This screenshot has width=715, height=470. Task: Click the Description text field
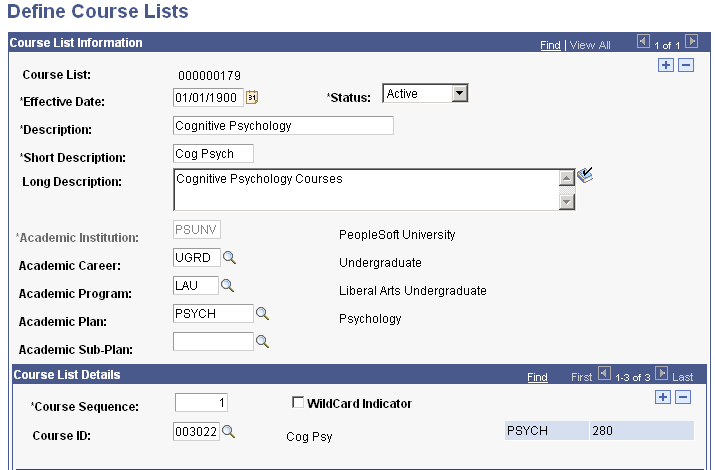[283, 126]
